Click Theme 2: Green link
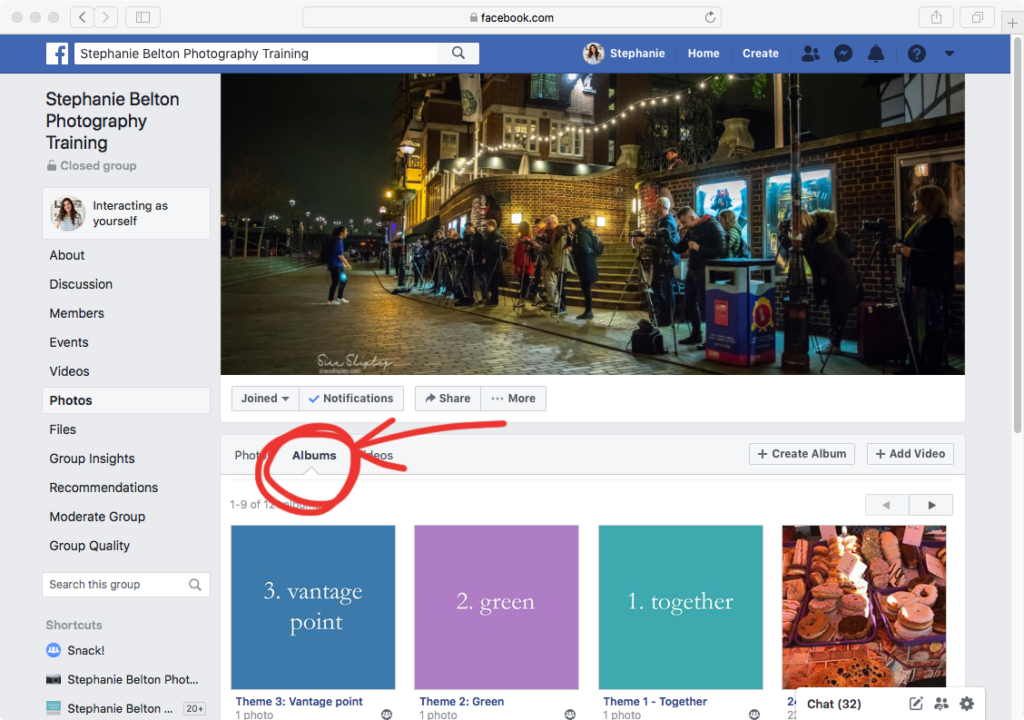The image size is (1024, 720). point(462,702)
